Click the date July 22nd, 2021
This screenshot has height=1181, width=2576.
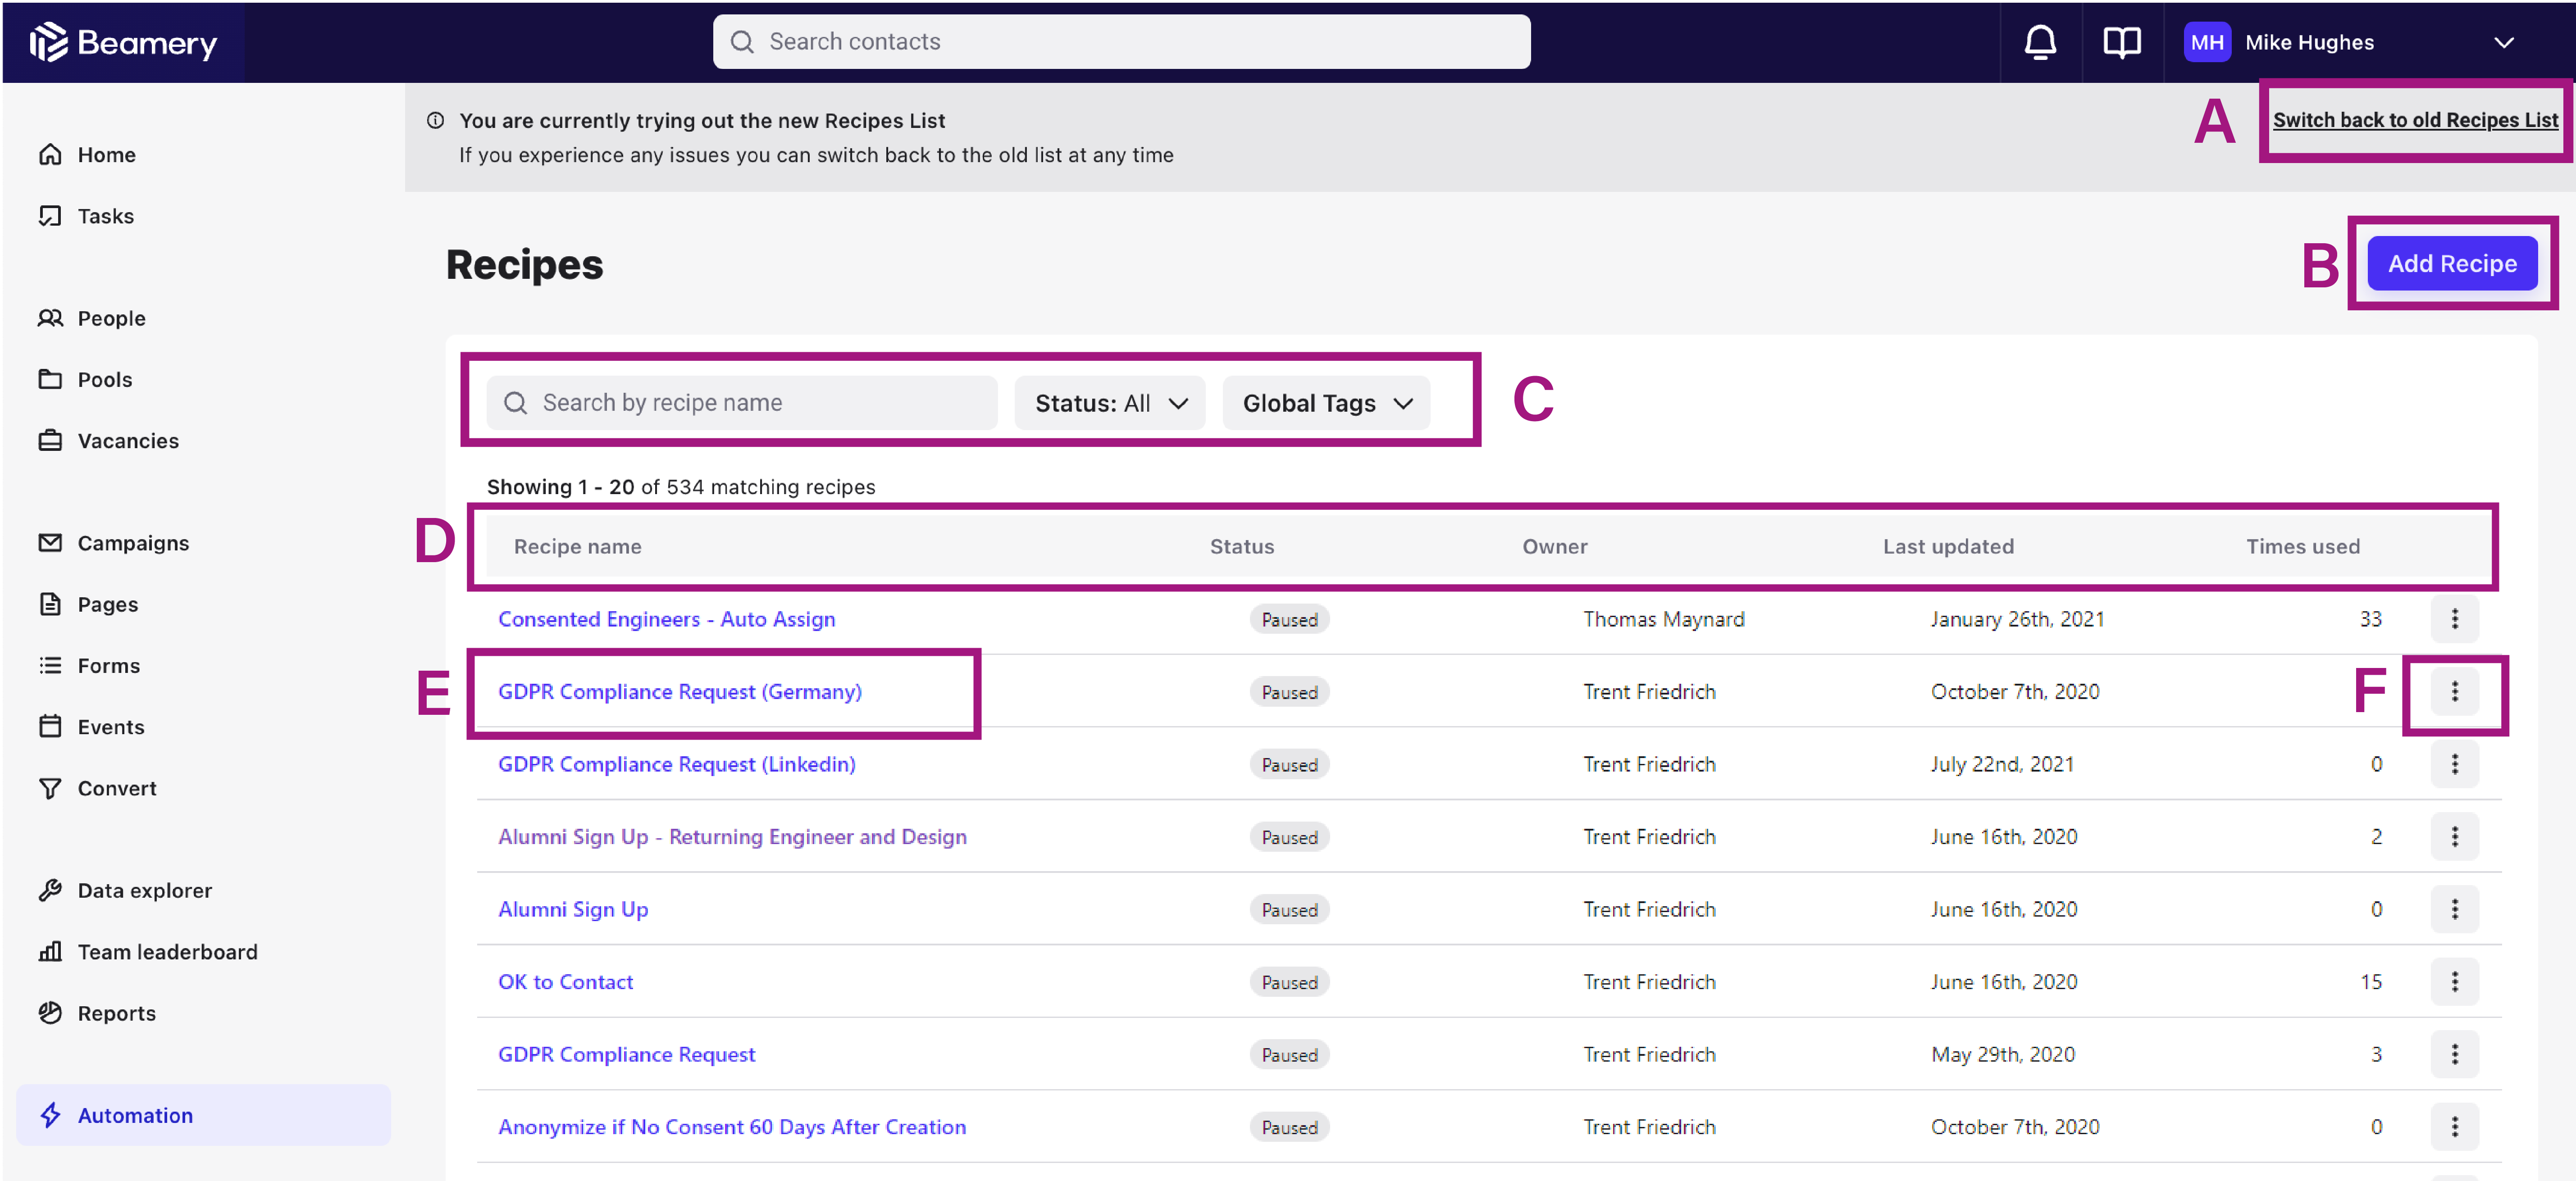(x=2002, y=764)
